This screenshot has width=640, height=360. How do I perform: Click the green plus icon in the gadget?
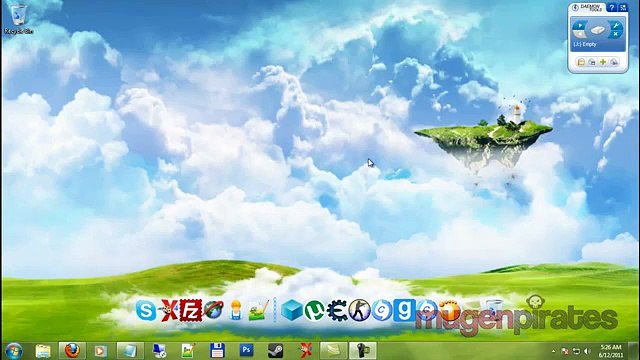coord(603,62)
